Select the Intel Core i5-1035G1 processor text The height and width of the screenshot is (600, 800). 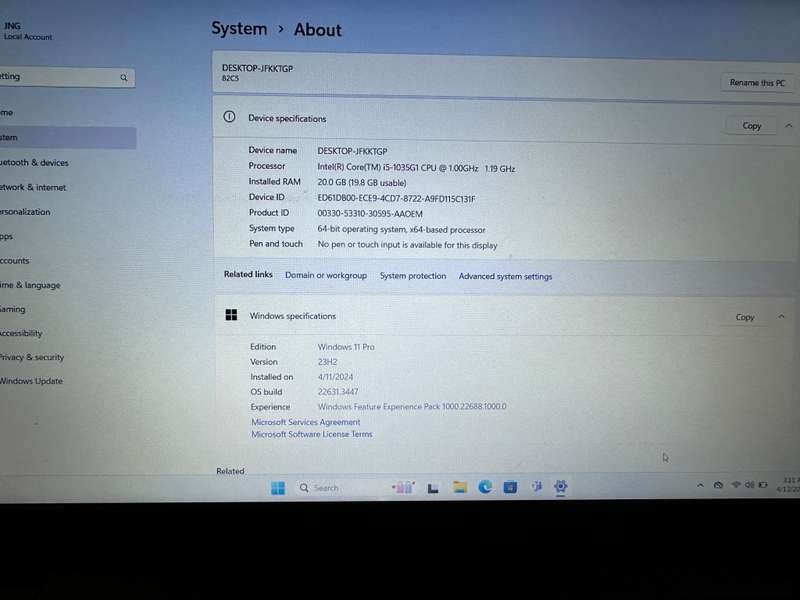click(416, 168)
